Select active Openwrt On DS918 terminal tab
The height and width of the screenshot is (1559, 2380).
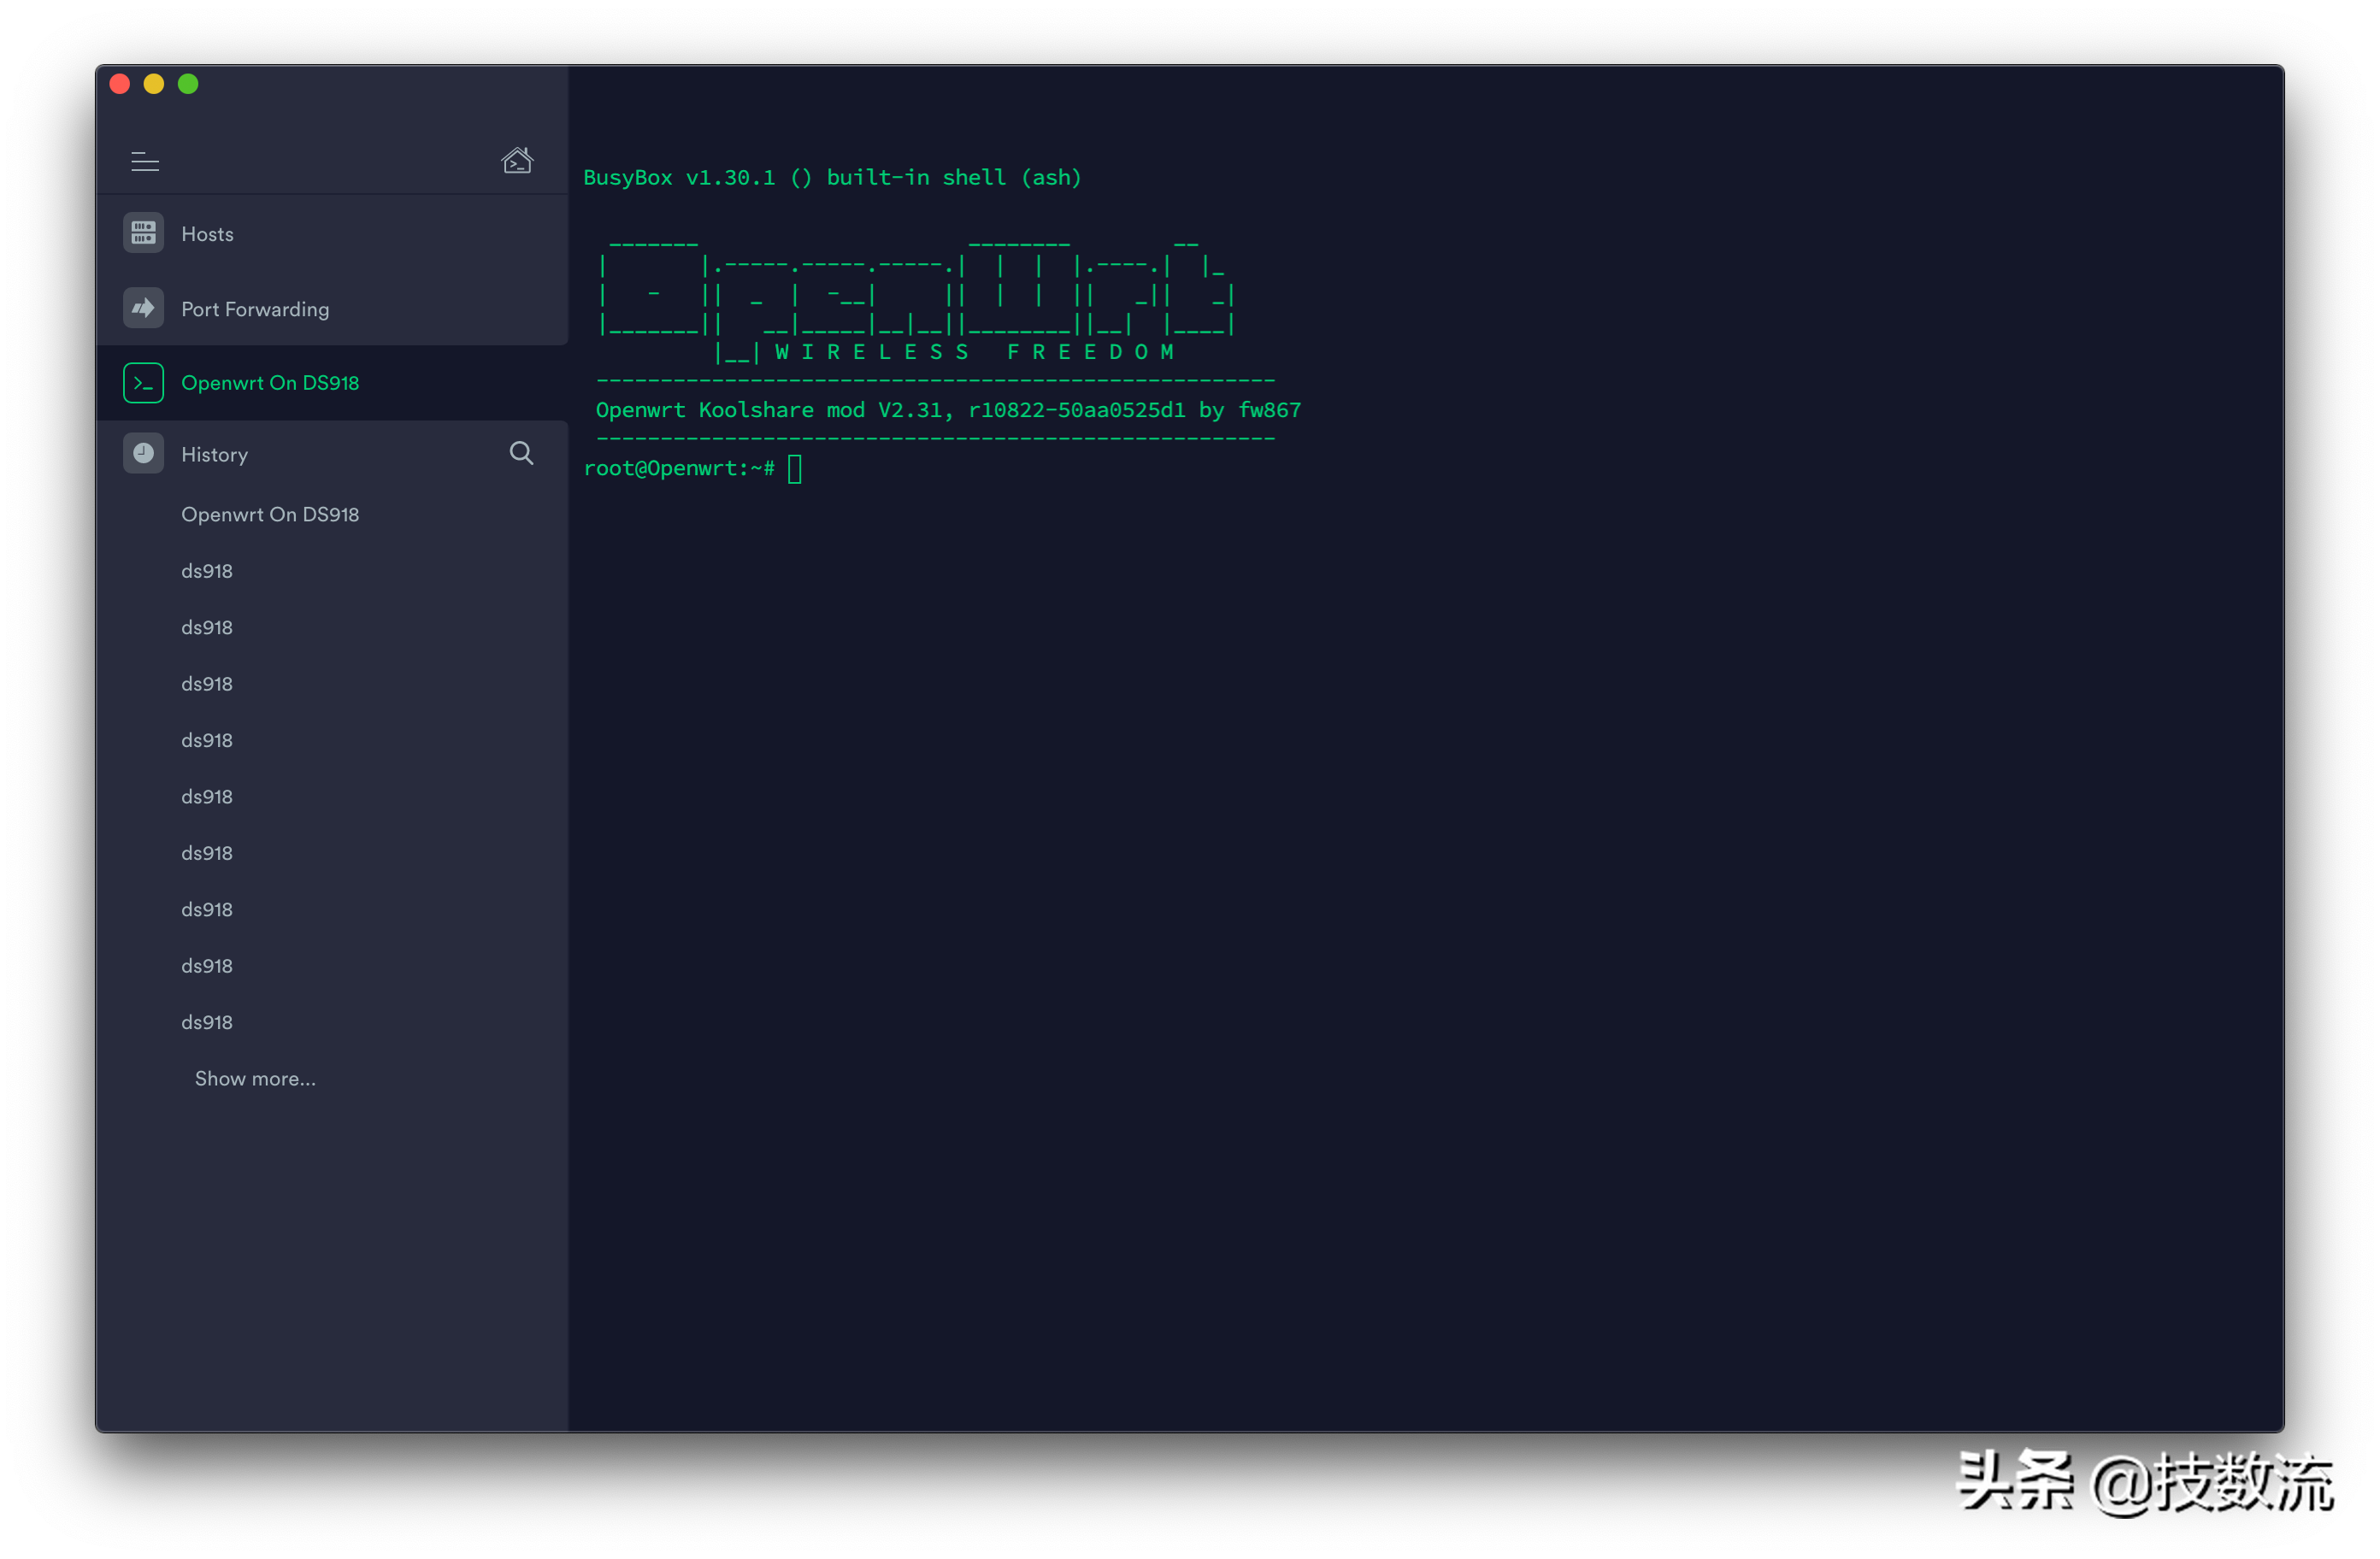(x=269, y=383)
